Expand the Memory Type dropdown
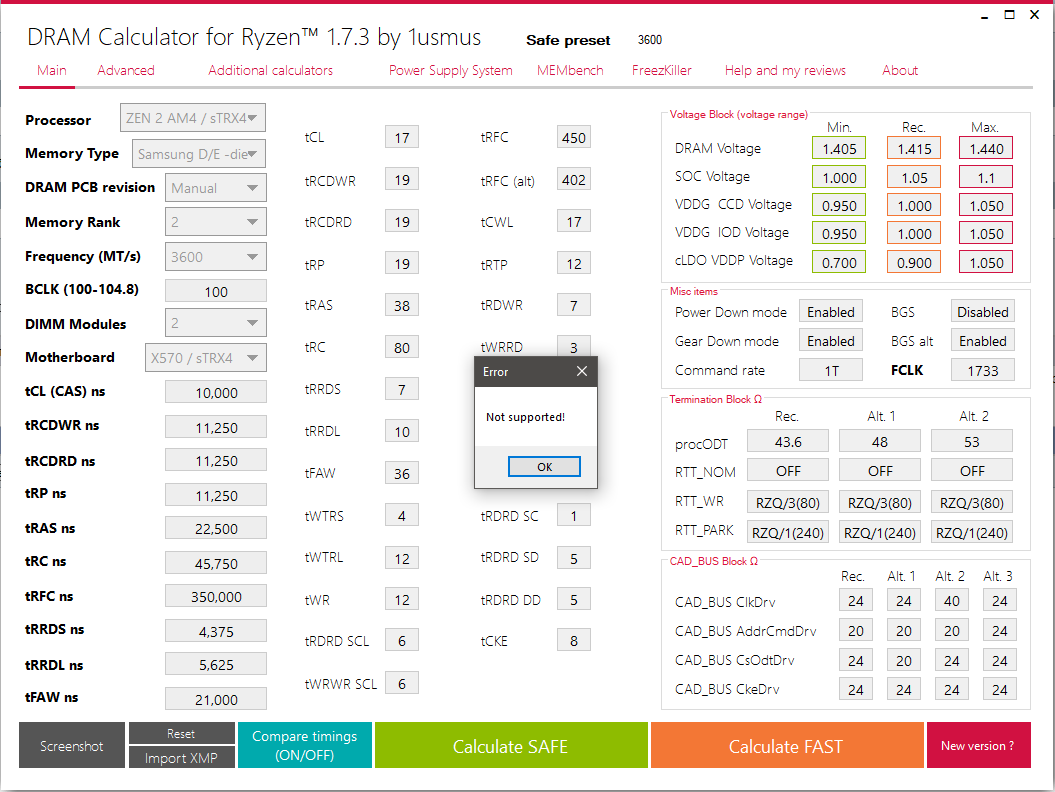This screenshot has height=792, width=1055. click(198, 153)
